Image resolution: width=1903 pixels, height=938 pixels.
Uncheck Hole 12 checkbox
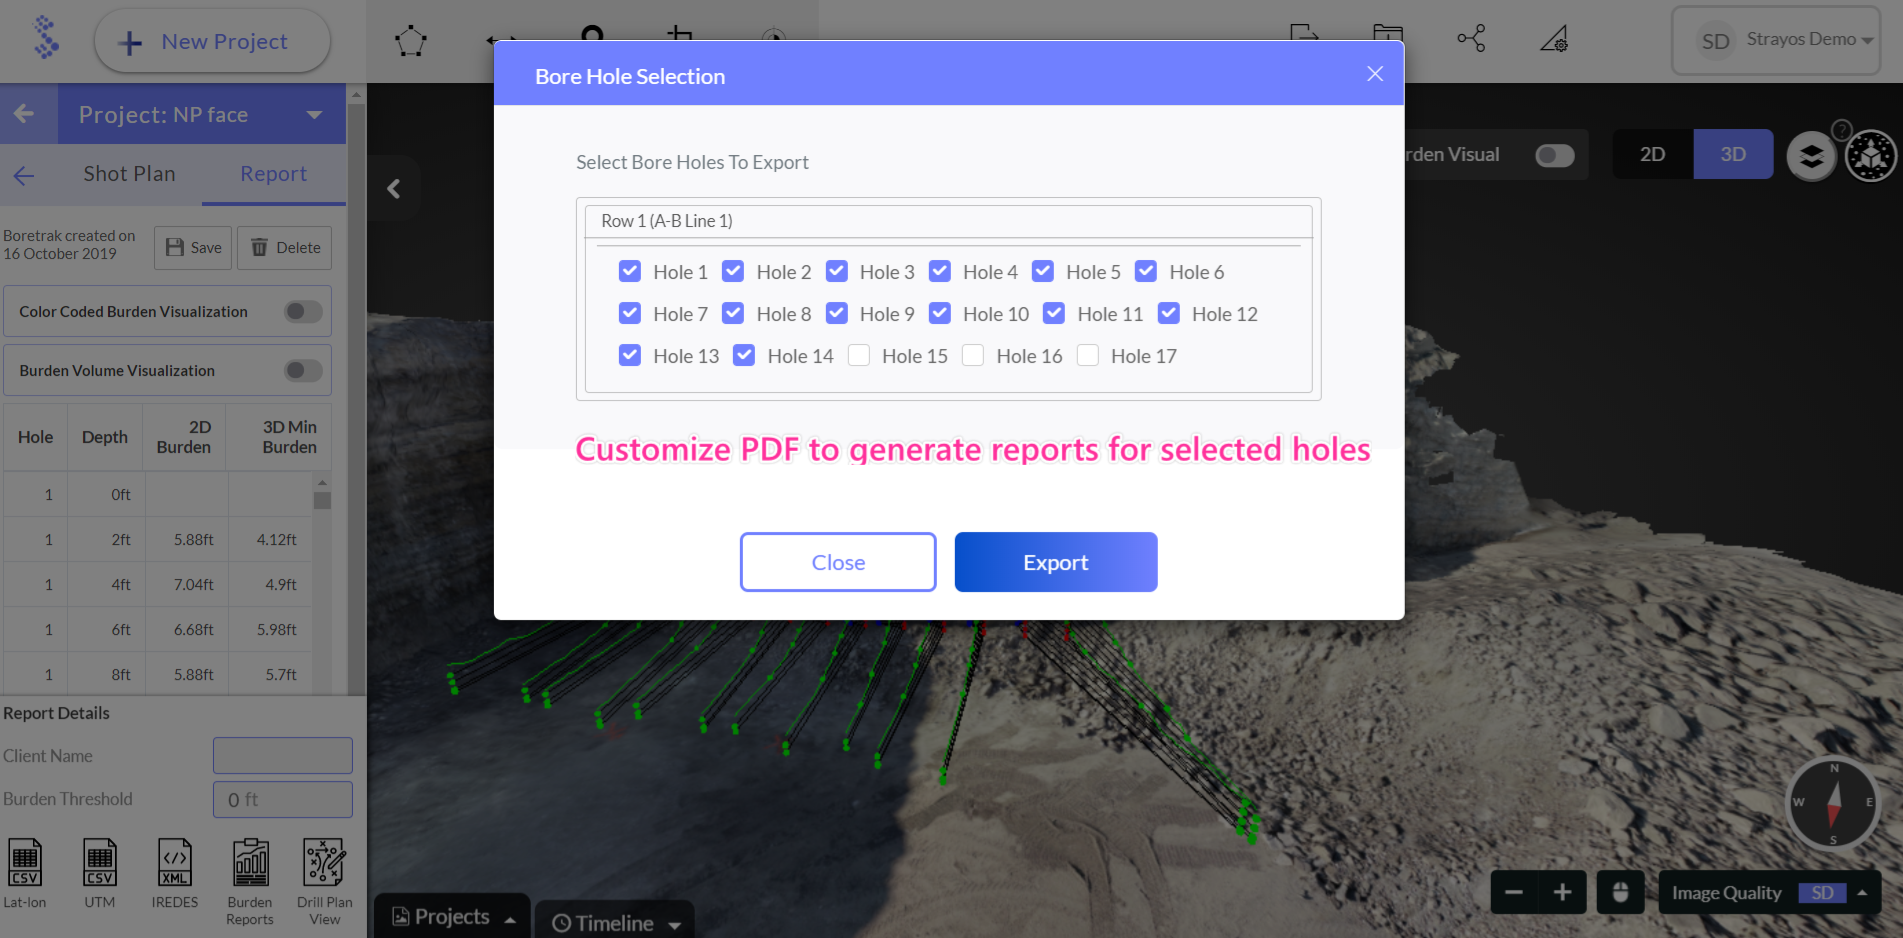(x=1169, y=313)
